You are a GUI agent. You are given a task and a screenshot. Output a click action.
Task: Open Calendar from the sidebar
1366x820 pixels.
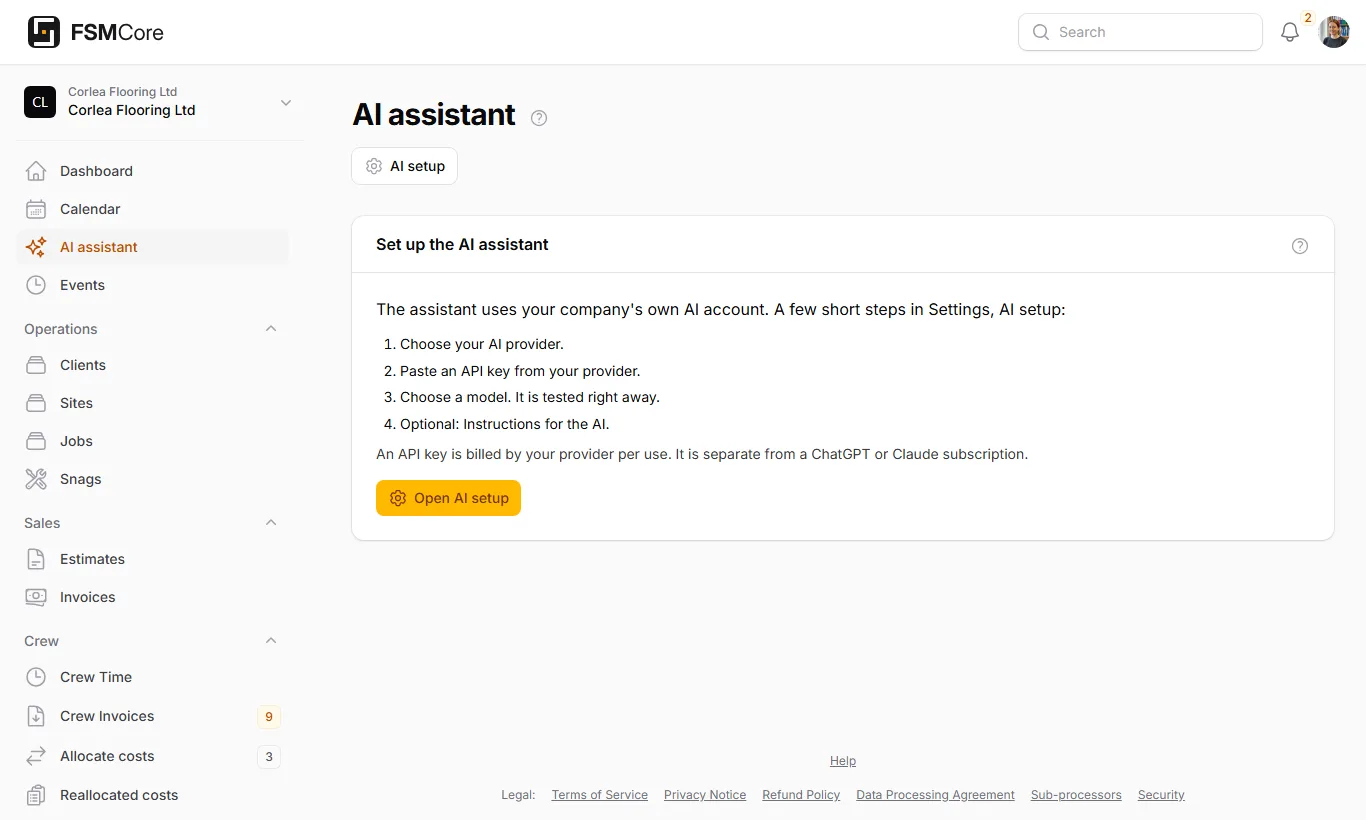pos(153,209)
